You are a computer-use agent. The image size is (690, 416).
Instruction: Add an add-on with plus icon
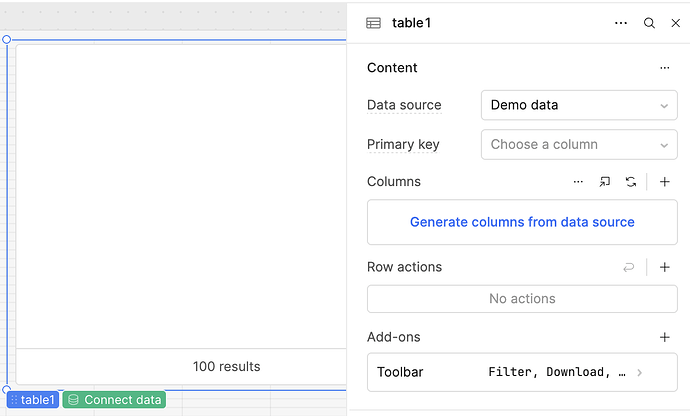tap(665, 338)
